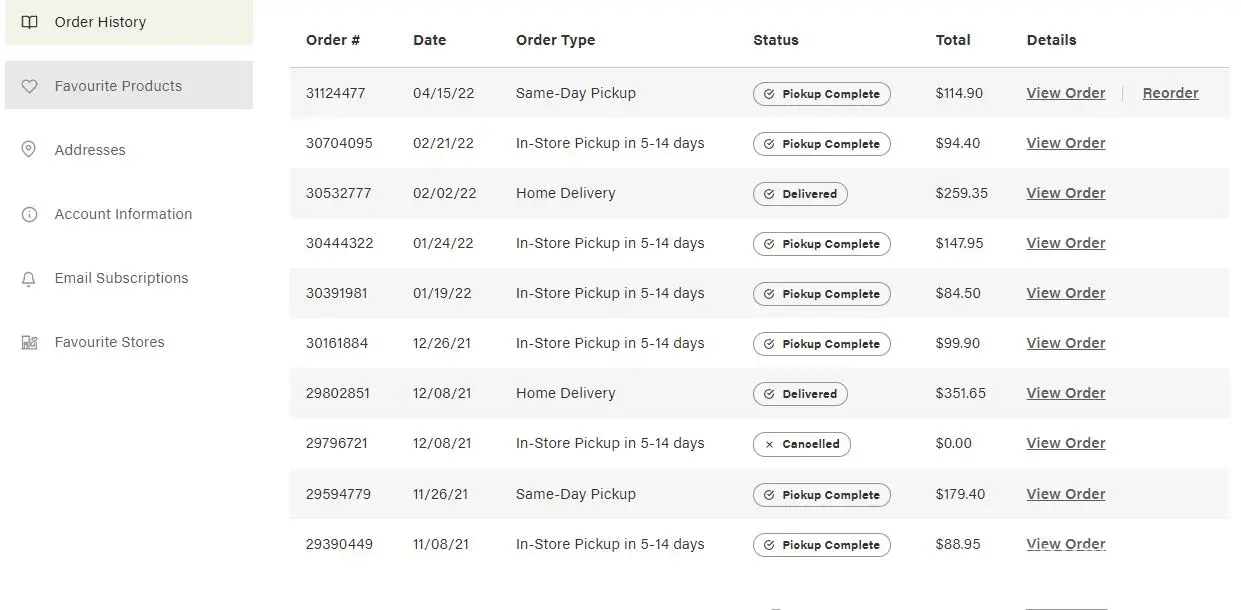Click the Favourite Stores building icon
1241x610 pixels.
tap(29, 343)
